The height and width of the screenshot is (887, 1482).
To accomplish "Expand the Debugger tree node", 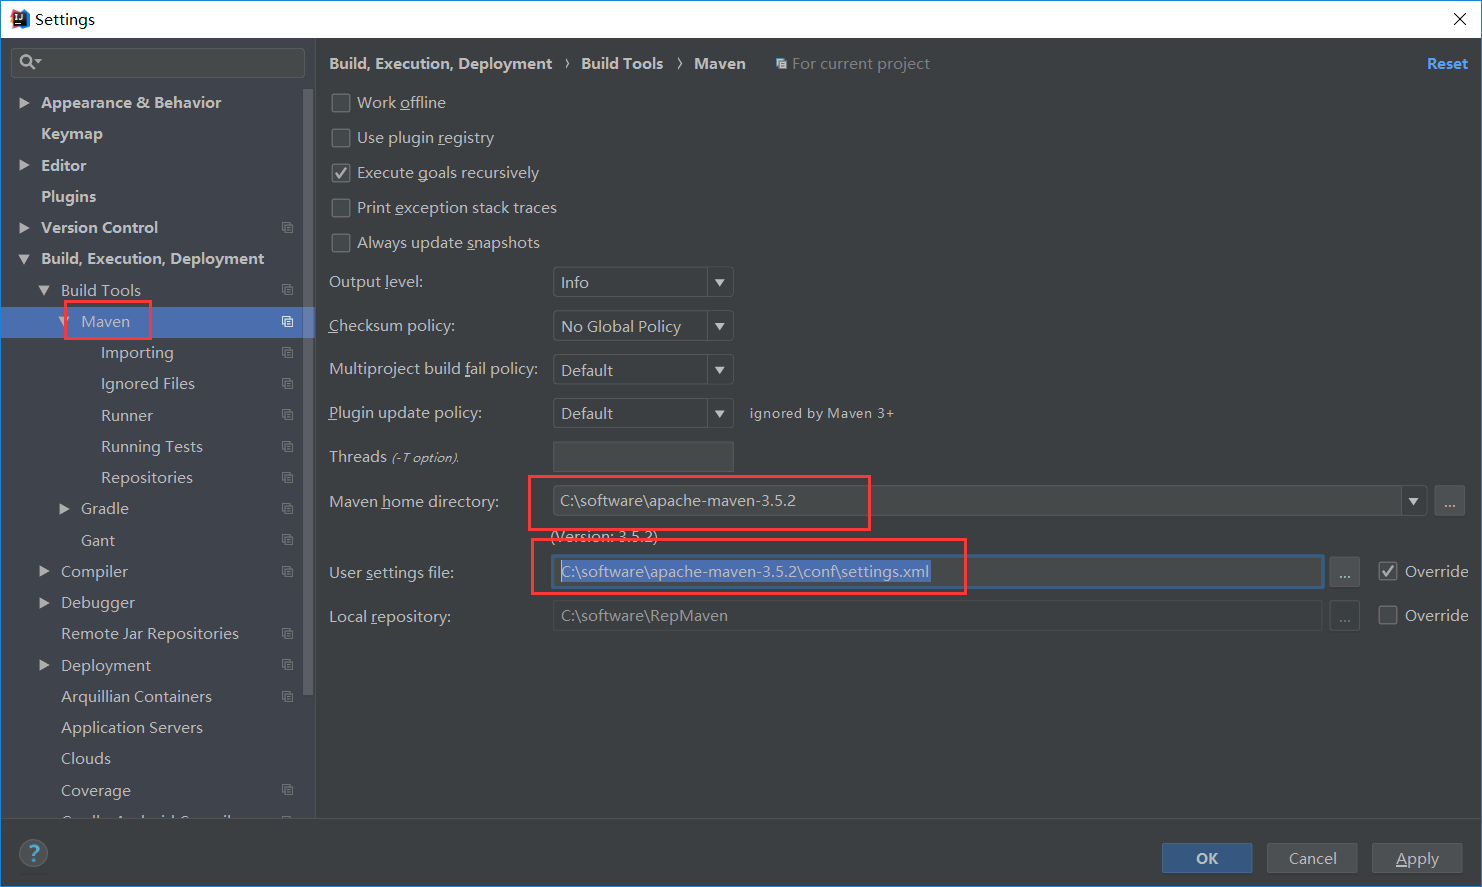I will 44,603.
